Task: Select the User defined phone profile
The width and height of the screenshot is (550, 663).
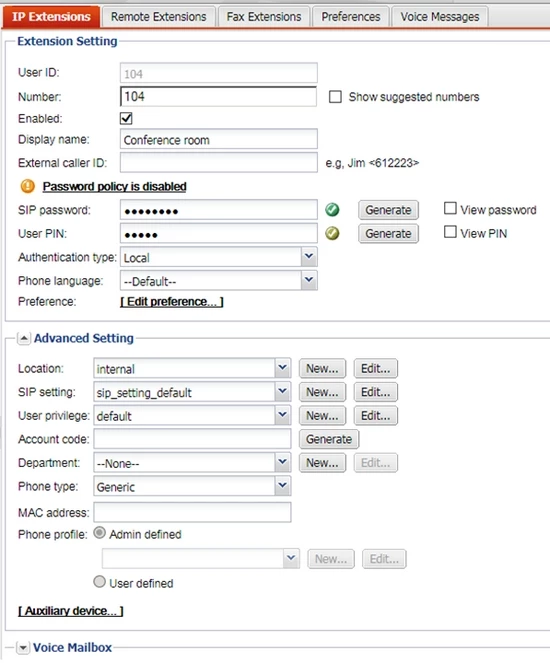Action: [x=99, y=582]
